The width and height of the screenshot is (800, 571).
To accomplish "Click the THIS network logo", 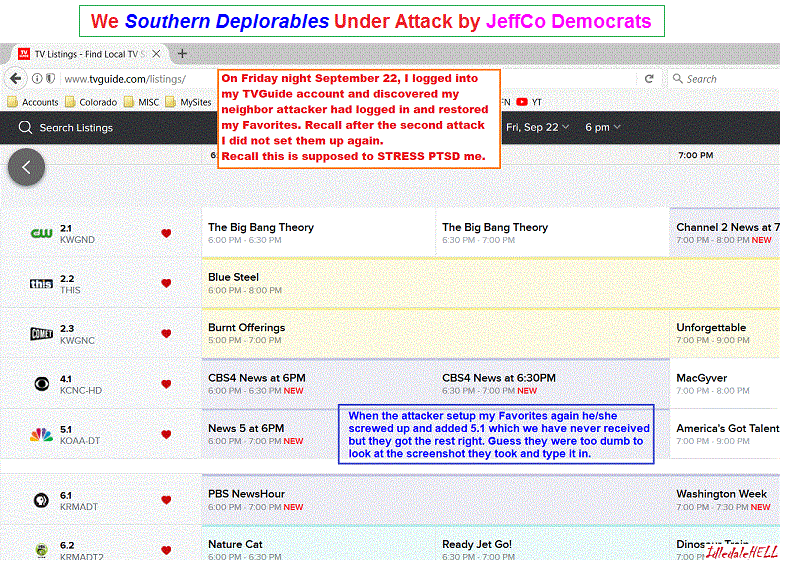I will coord(41,284).
